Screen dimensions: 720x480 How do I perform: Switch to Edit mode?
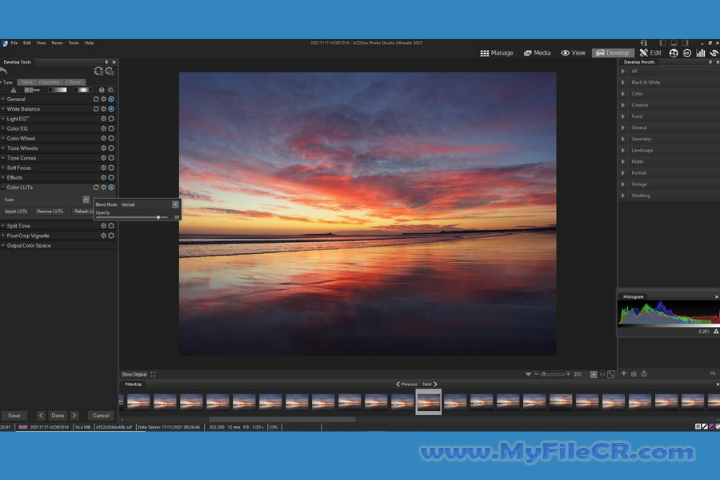pyautogui.click(x=651, y=53)
